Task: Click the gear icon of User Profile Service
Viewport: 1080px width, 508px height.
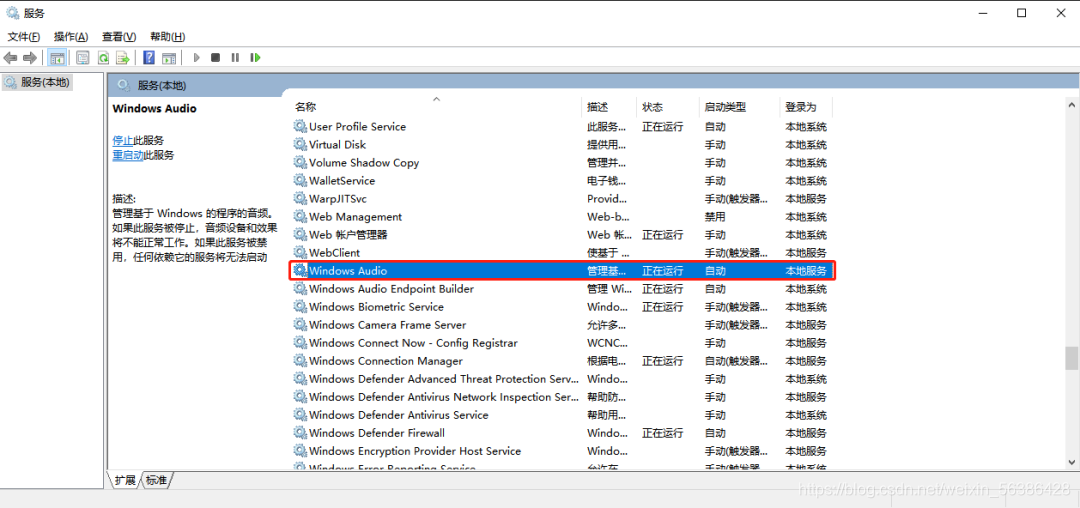Action: coord(300,127)
